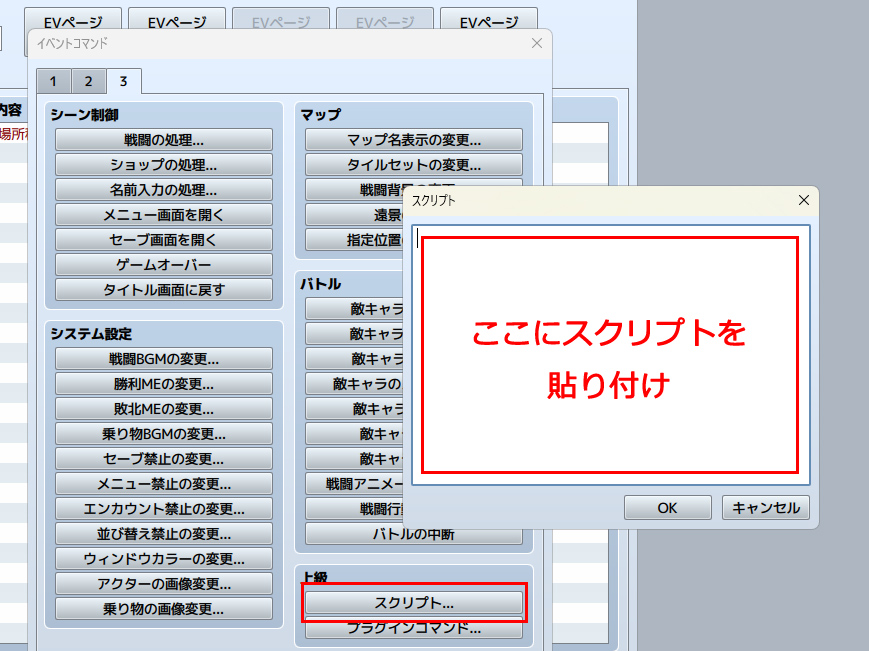
Task: Click キャンセル in the script dialog
Action: pyautogui.click(x=766, y=507)
